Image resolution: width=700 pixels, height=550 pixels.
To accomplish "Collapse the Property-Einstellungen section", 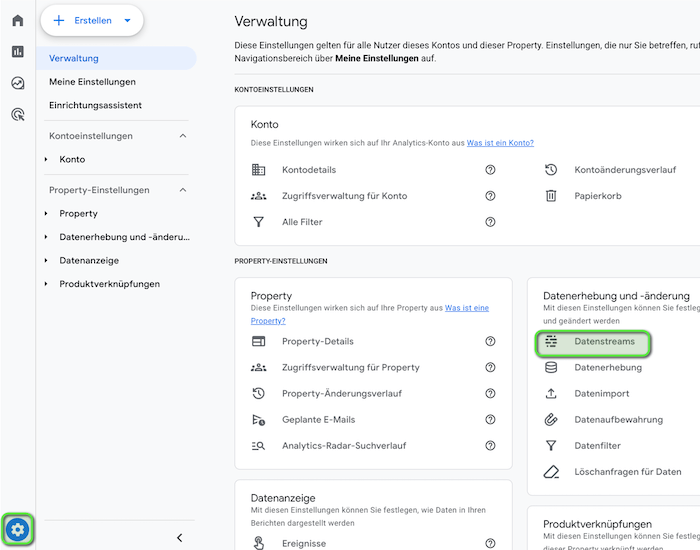I will click(182, 190).
